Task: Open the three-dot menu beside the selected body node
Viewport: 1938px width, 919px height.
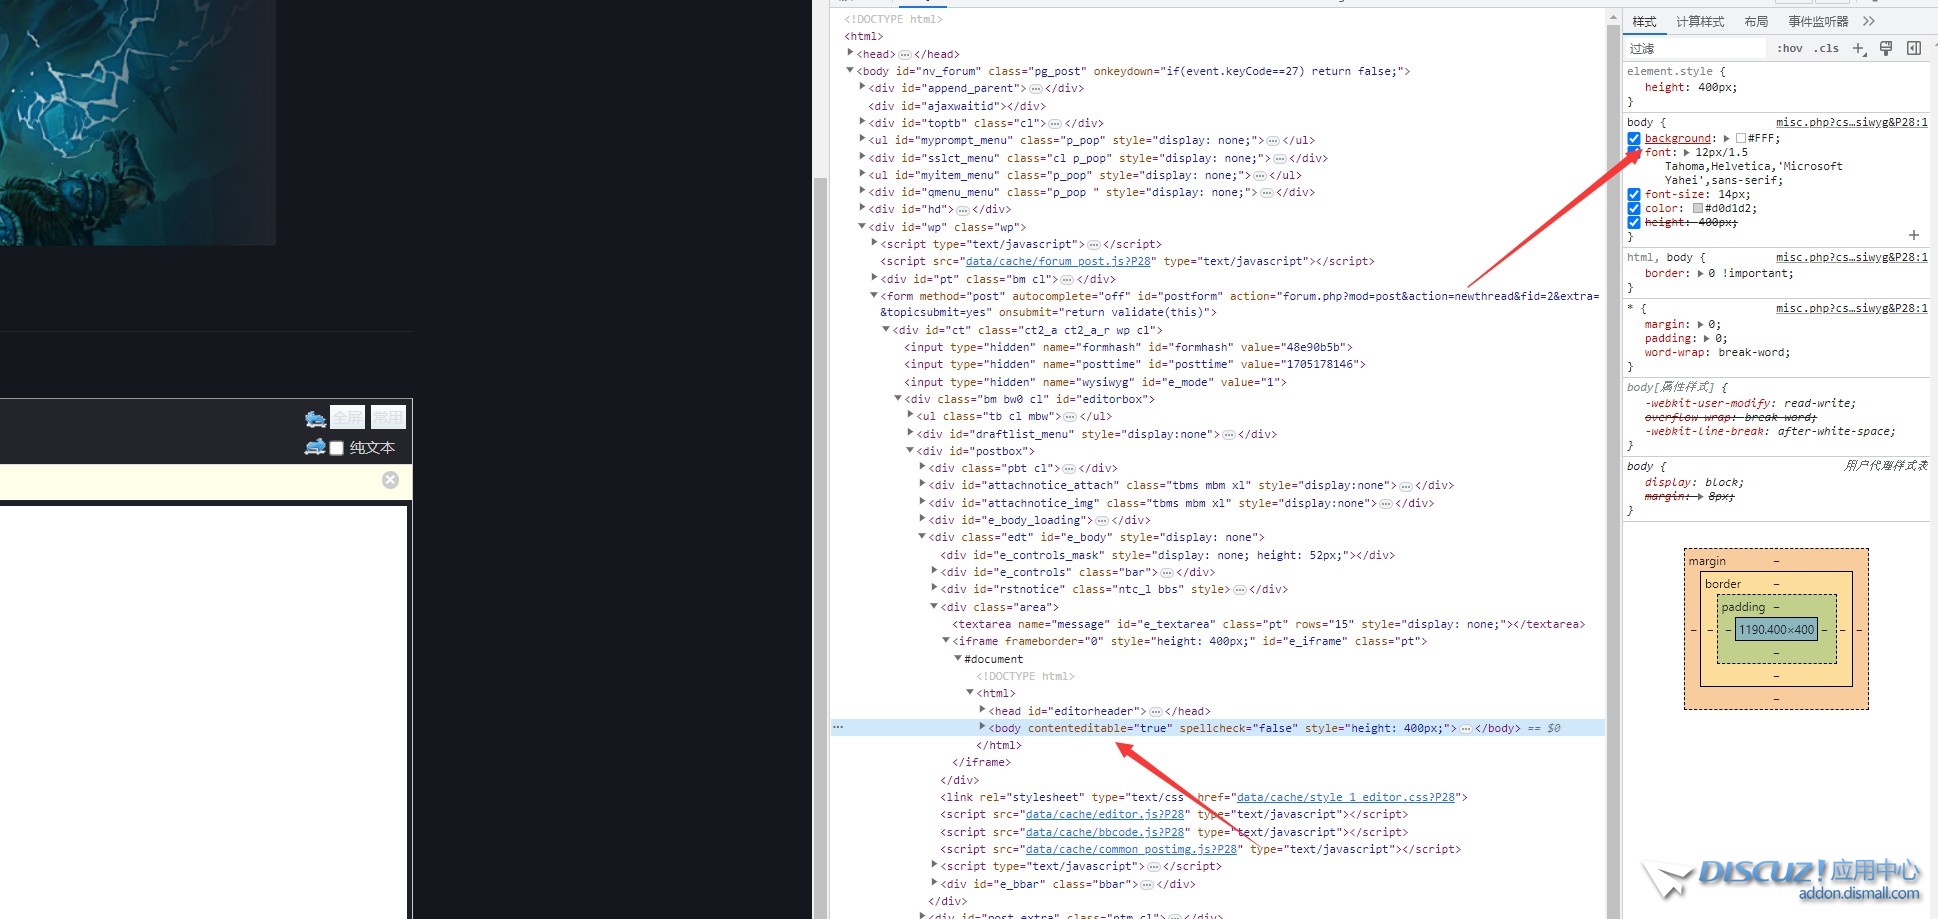Action: click(838, 728)
